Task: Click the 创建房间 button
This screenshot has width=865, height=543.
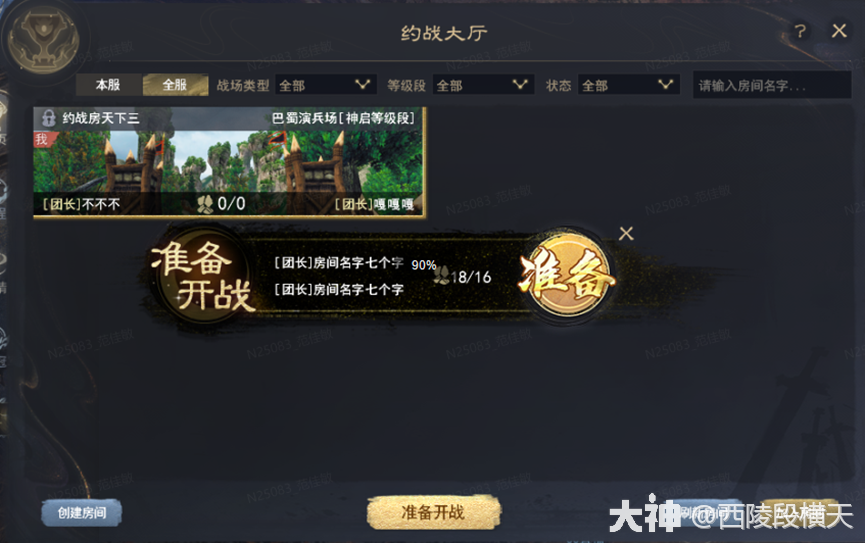Action: pos(82,513)
